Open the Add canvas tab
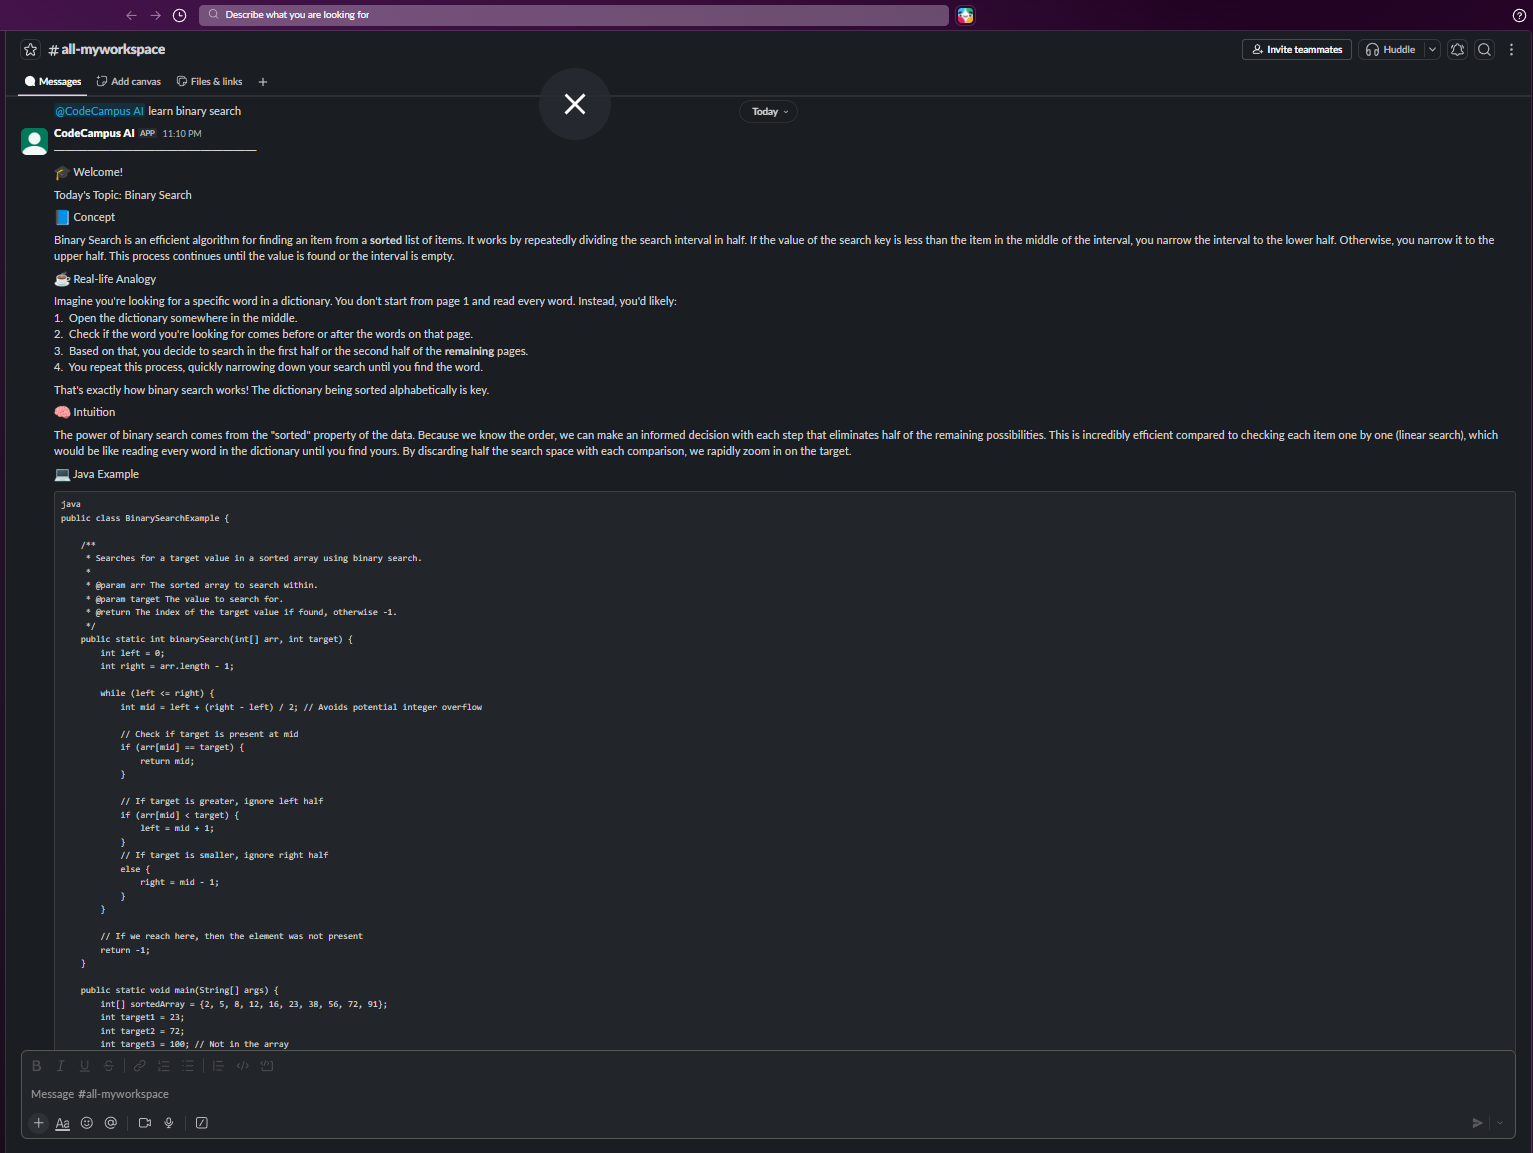 129,82
